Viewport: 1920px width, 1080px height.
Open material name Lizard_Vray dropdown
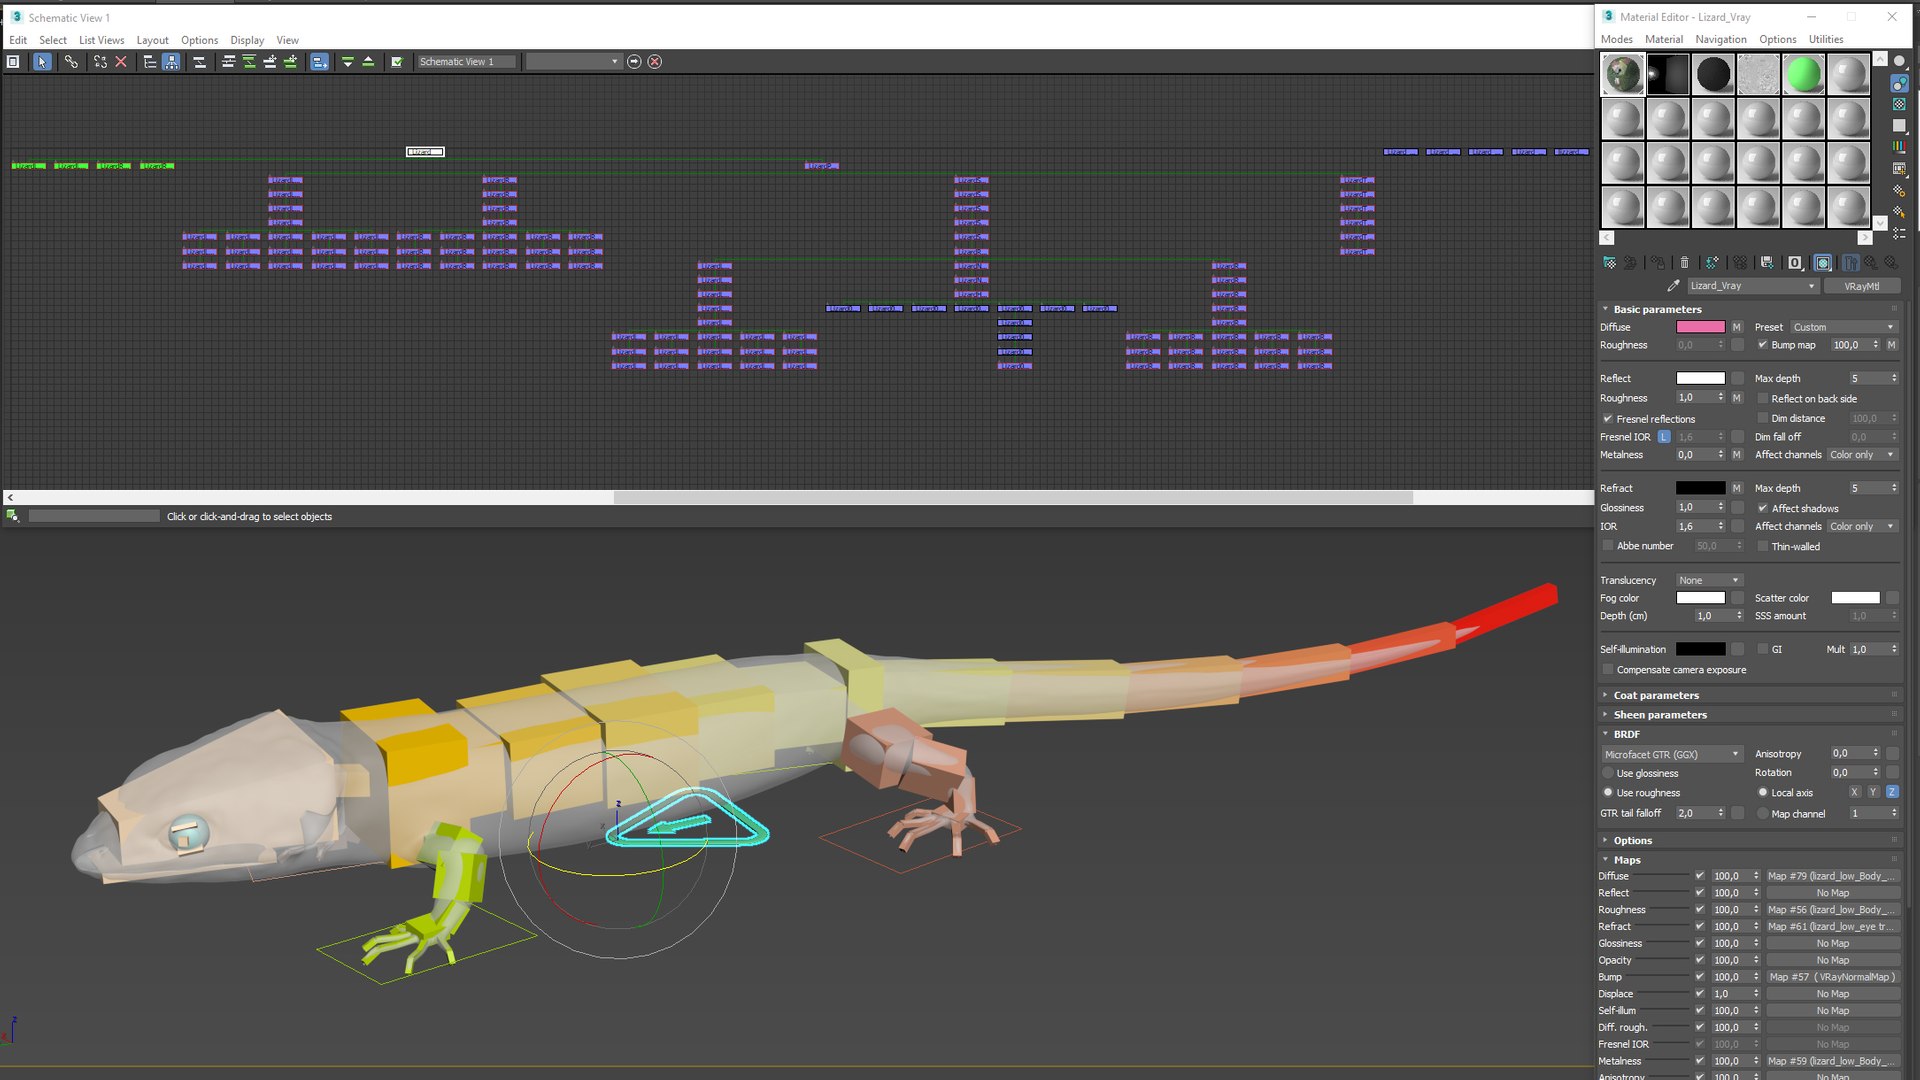click(1752, 286)
